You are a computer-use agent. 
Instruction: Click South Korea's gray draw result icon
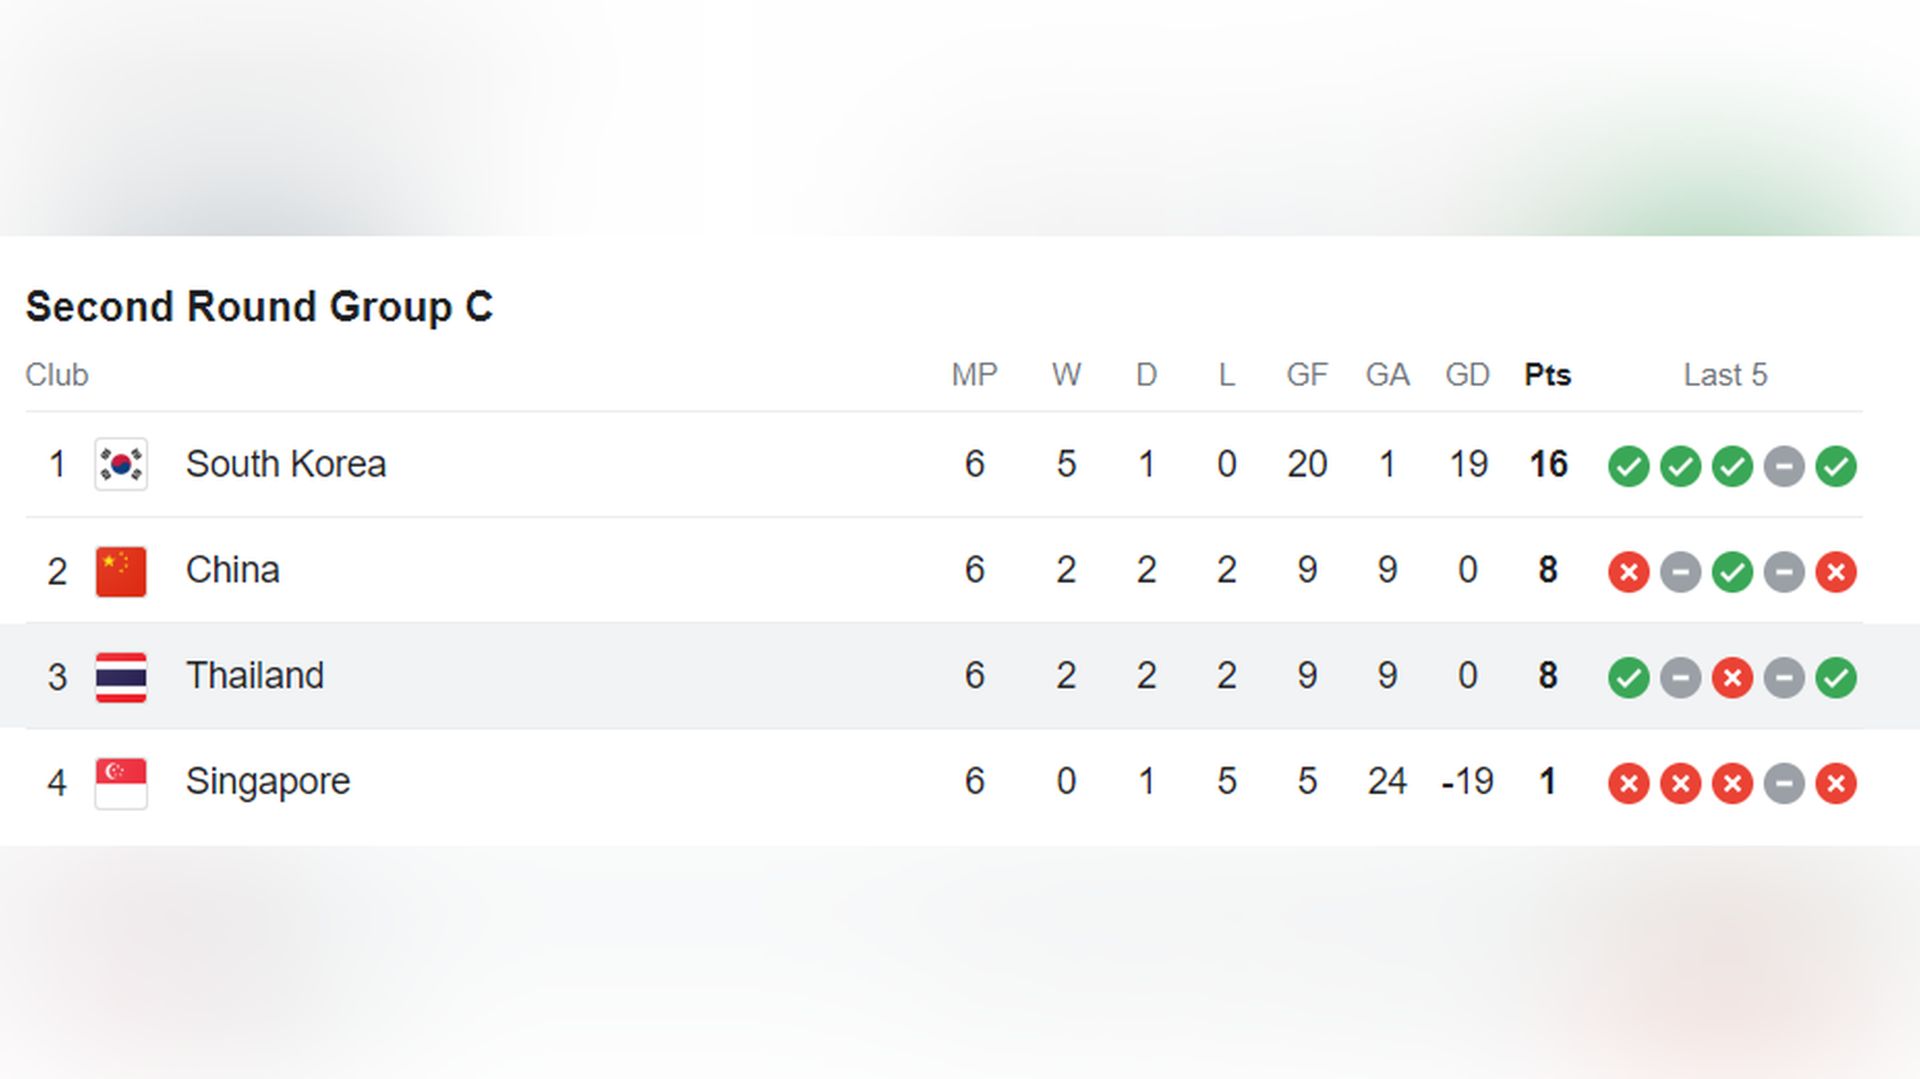(x=1784, y=466)
